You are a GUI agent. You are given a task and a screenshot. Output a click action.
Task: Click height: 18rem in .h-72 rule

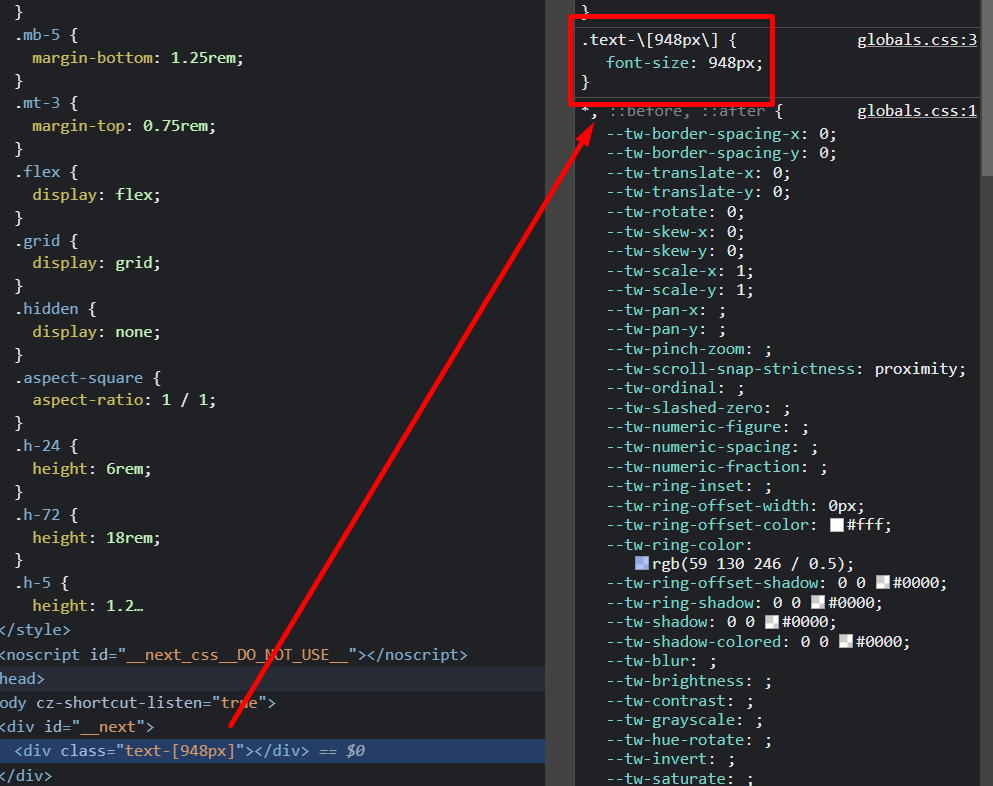coord(96,538)
